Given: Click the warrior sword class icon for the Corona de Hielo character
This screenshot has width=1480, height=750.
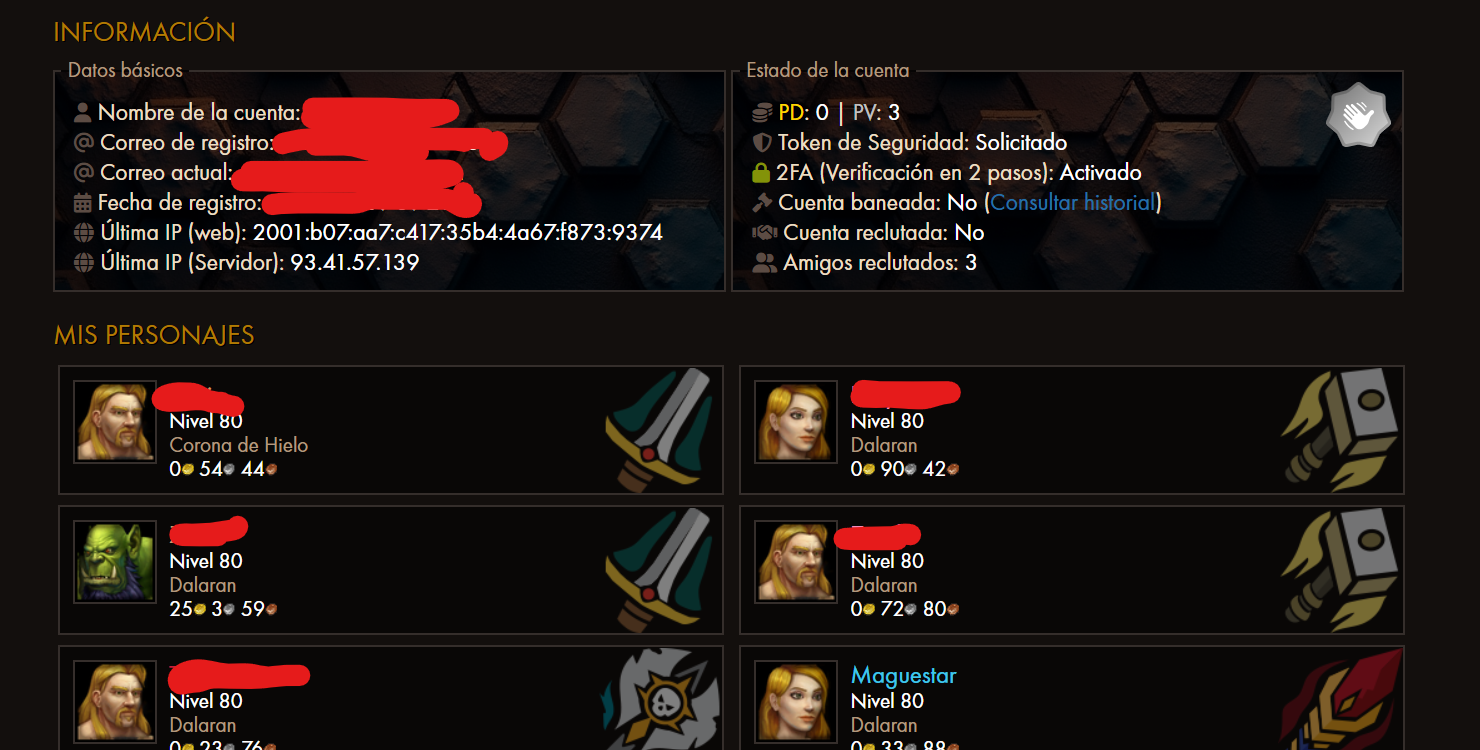Looking at the screenshot, I should tap(658, 428).
